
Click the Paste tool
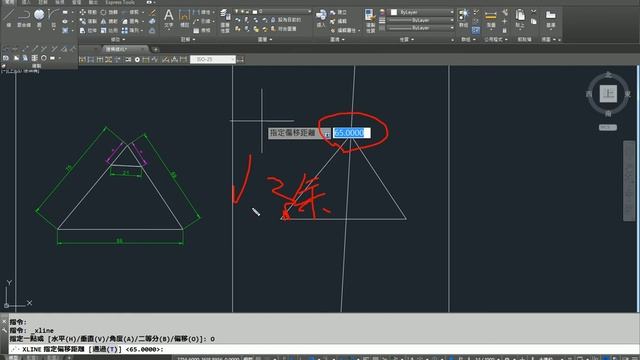click(520, 18)
